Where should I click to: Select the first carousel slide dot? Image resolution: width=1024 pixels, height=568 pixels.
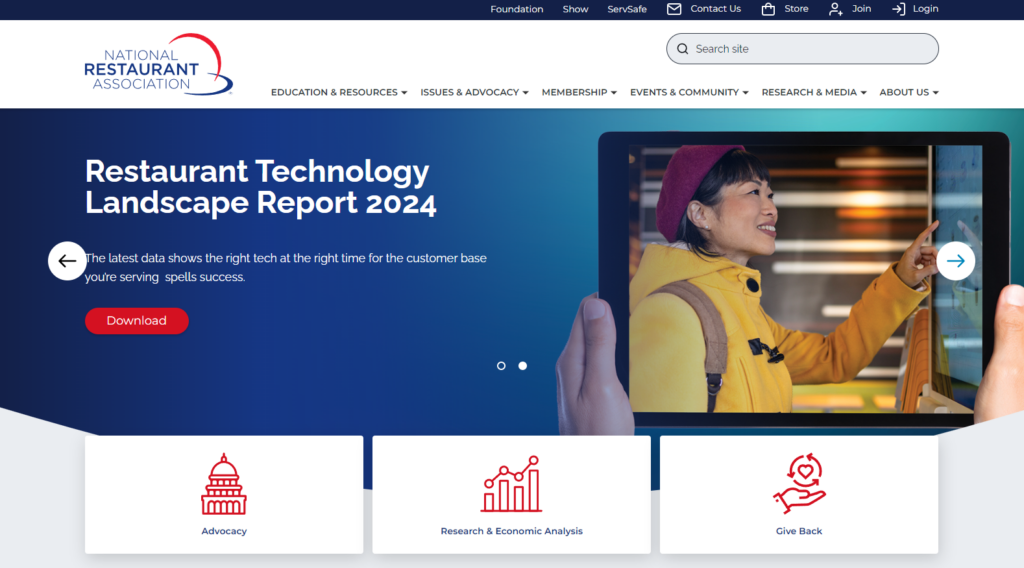pyautogui.click(x=501, y=366)
